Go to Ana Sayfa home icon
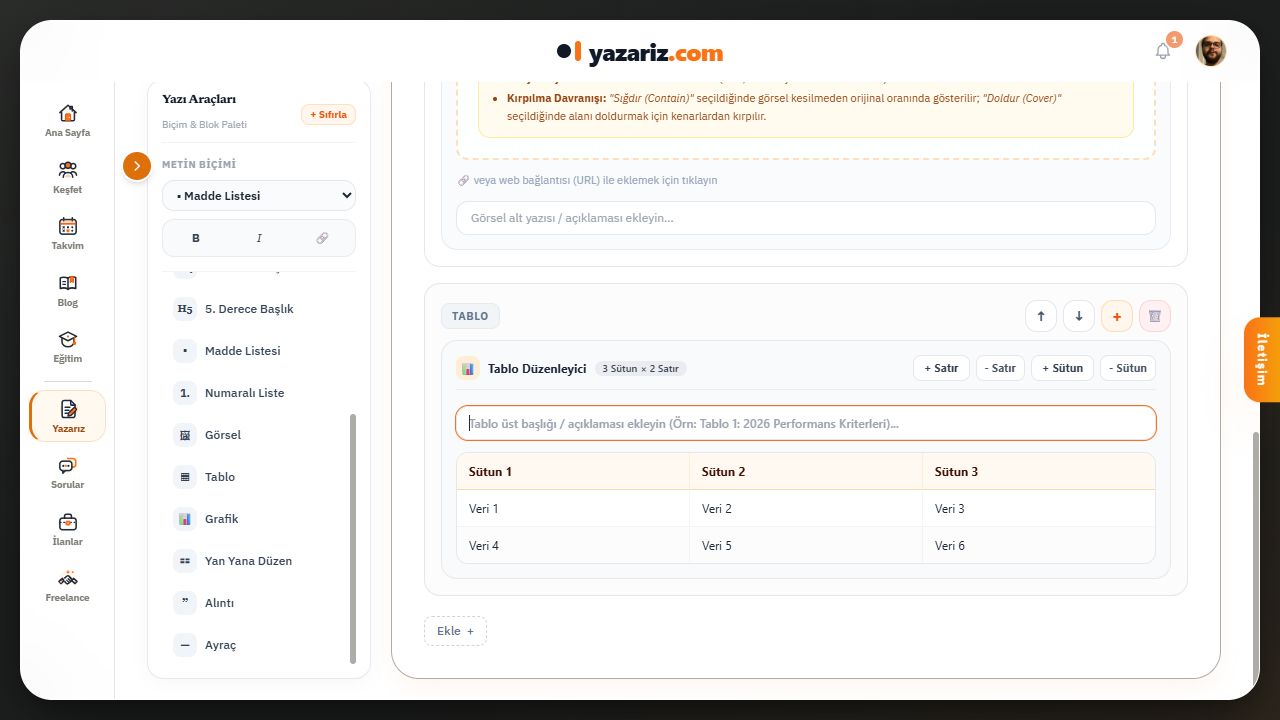1280x720 pixels. click(68, 121)
